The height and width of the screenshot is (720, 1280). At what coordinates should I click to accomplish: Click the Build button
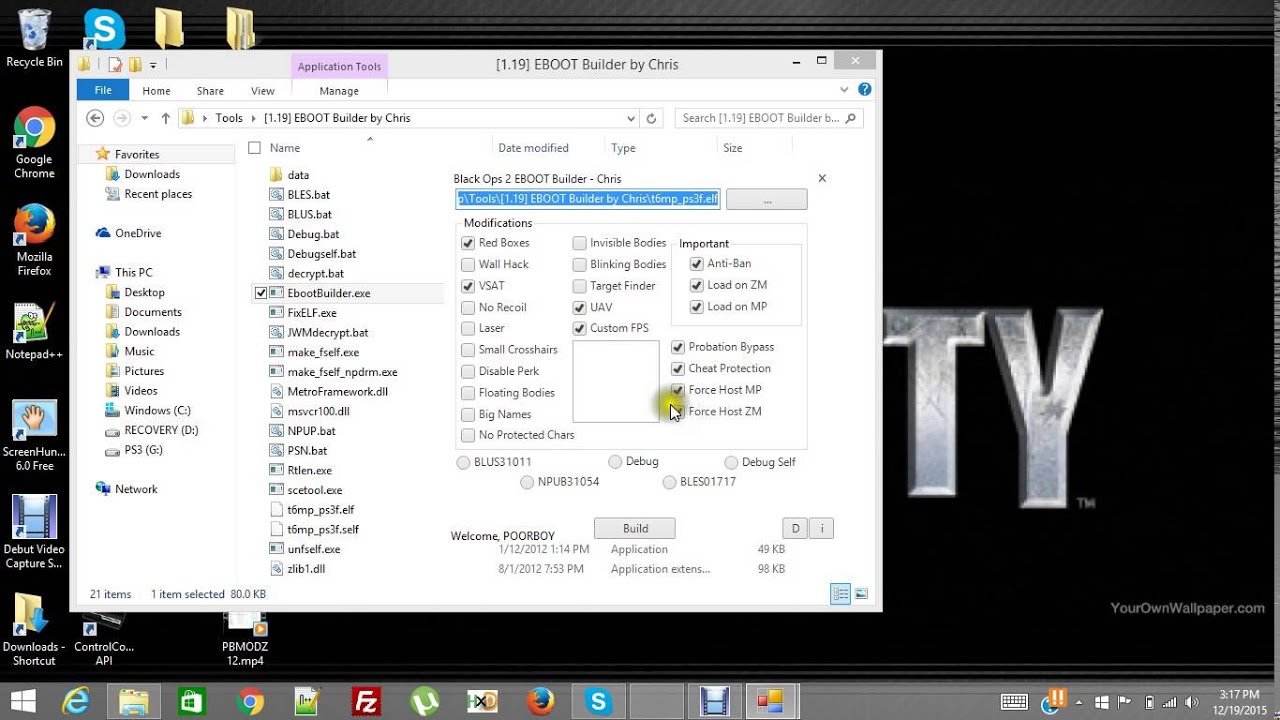pos(635,528)
